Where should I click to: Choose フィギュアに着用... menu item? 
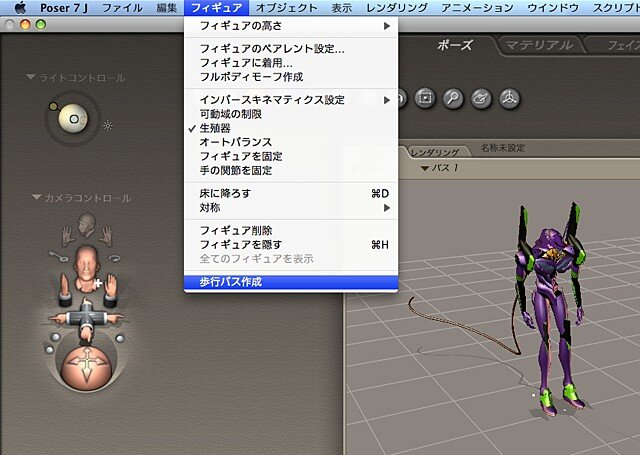pyautogui.click(x=291, y=63)
